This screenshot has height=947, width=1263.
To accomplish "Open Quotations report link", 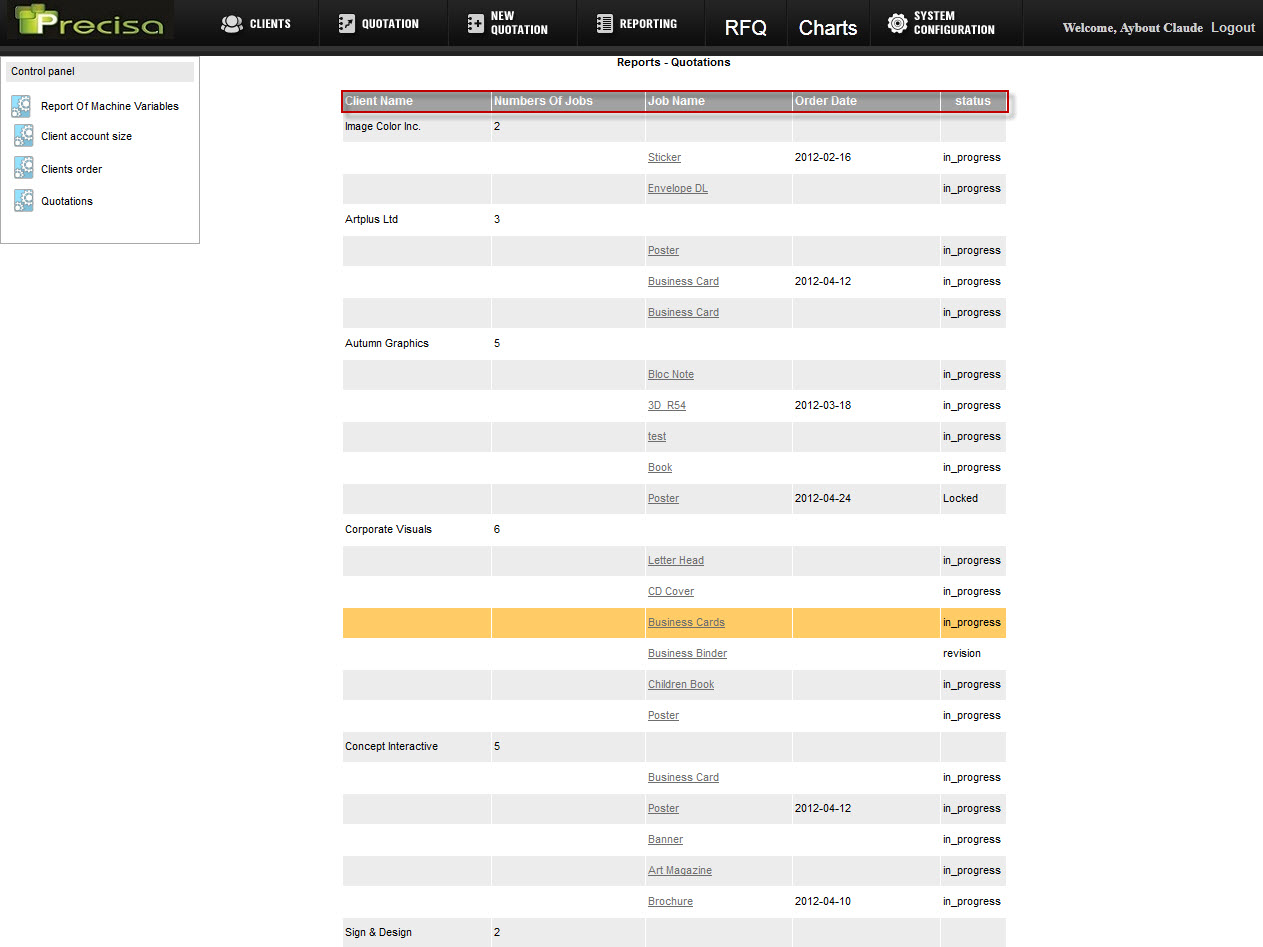I will [x=67, y=201].
